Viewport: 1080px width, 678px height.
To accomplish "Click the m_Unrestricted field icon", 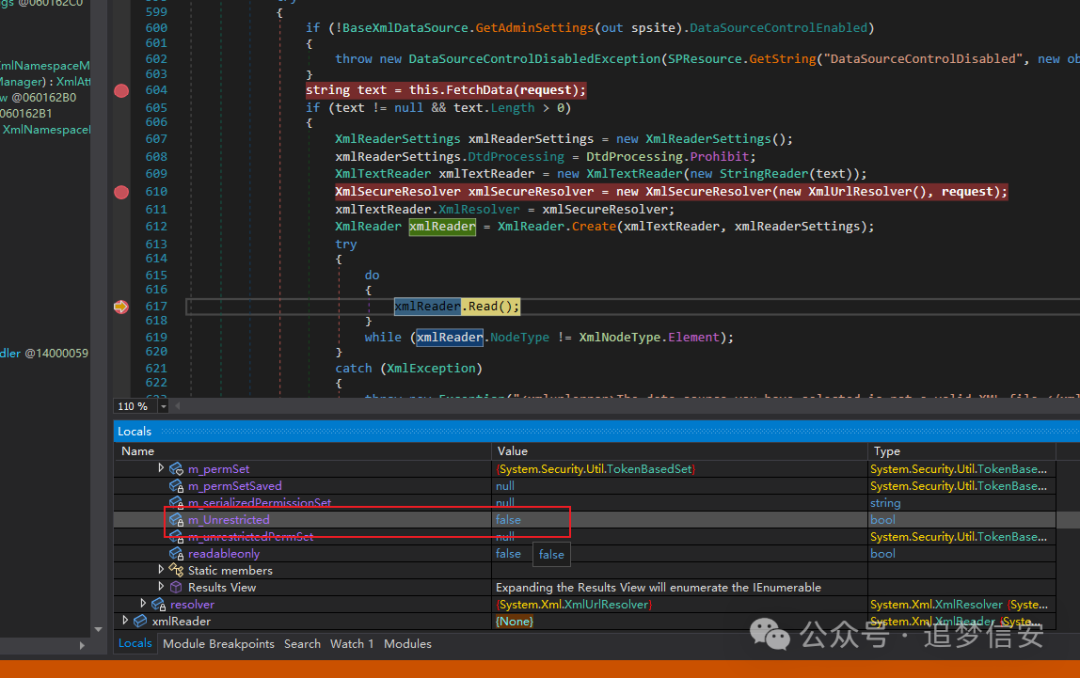I will pos(176,520).
